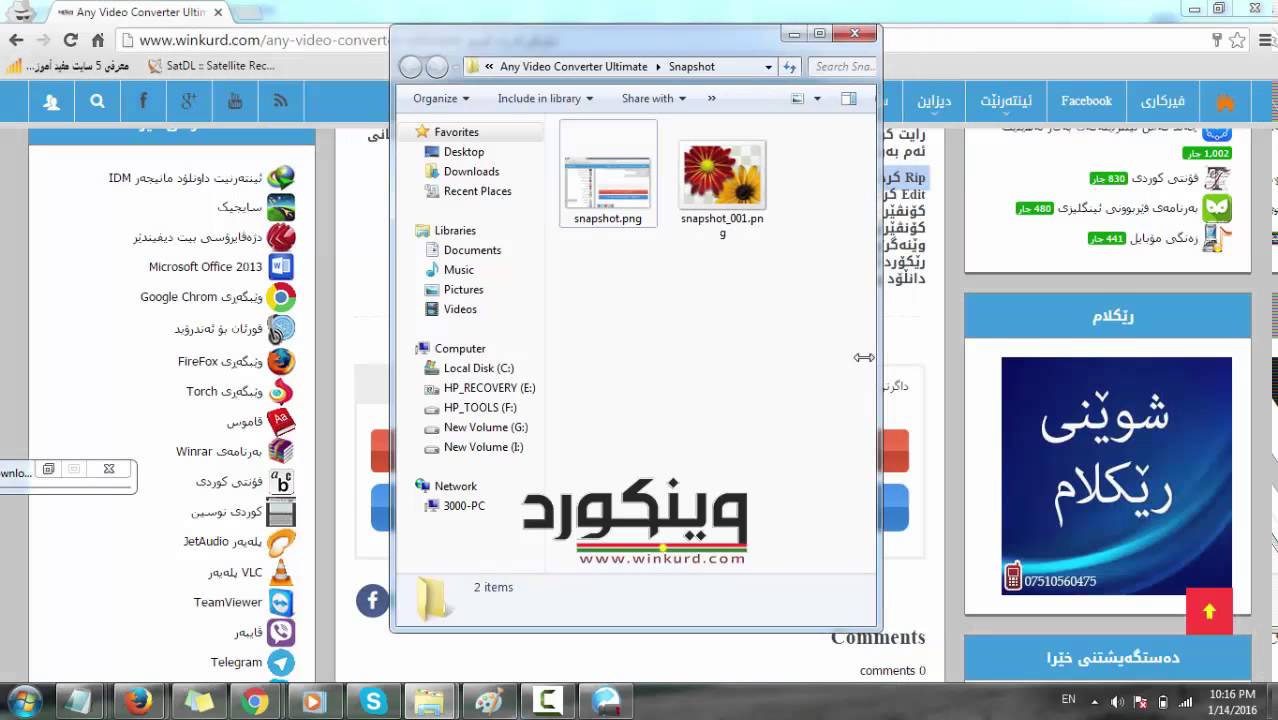
Task: Open Desktop in Favorites
Action: click(464, 152)
